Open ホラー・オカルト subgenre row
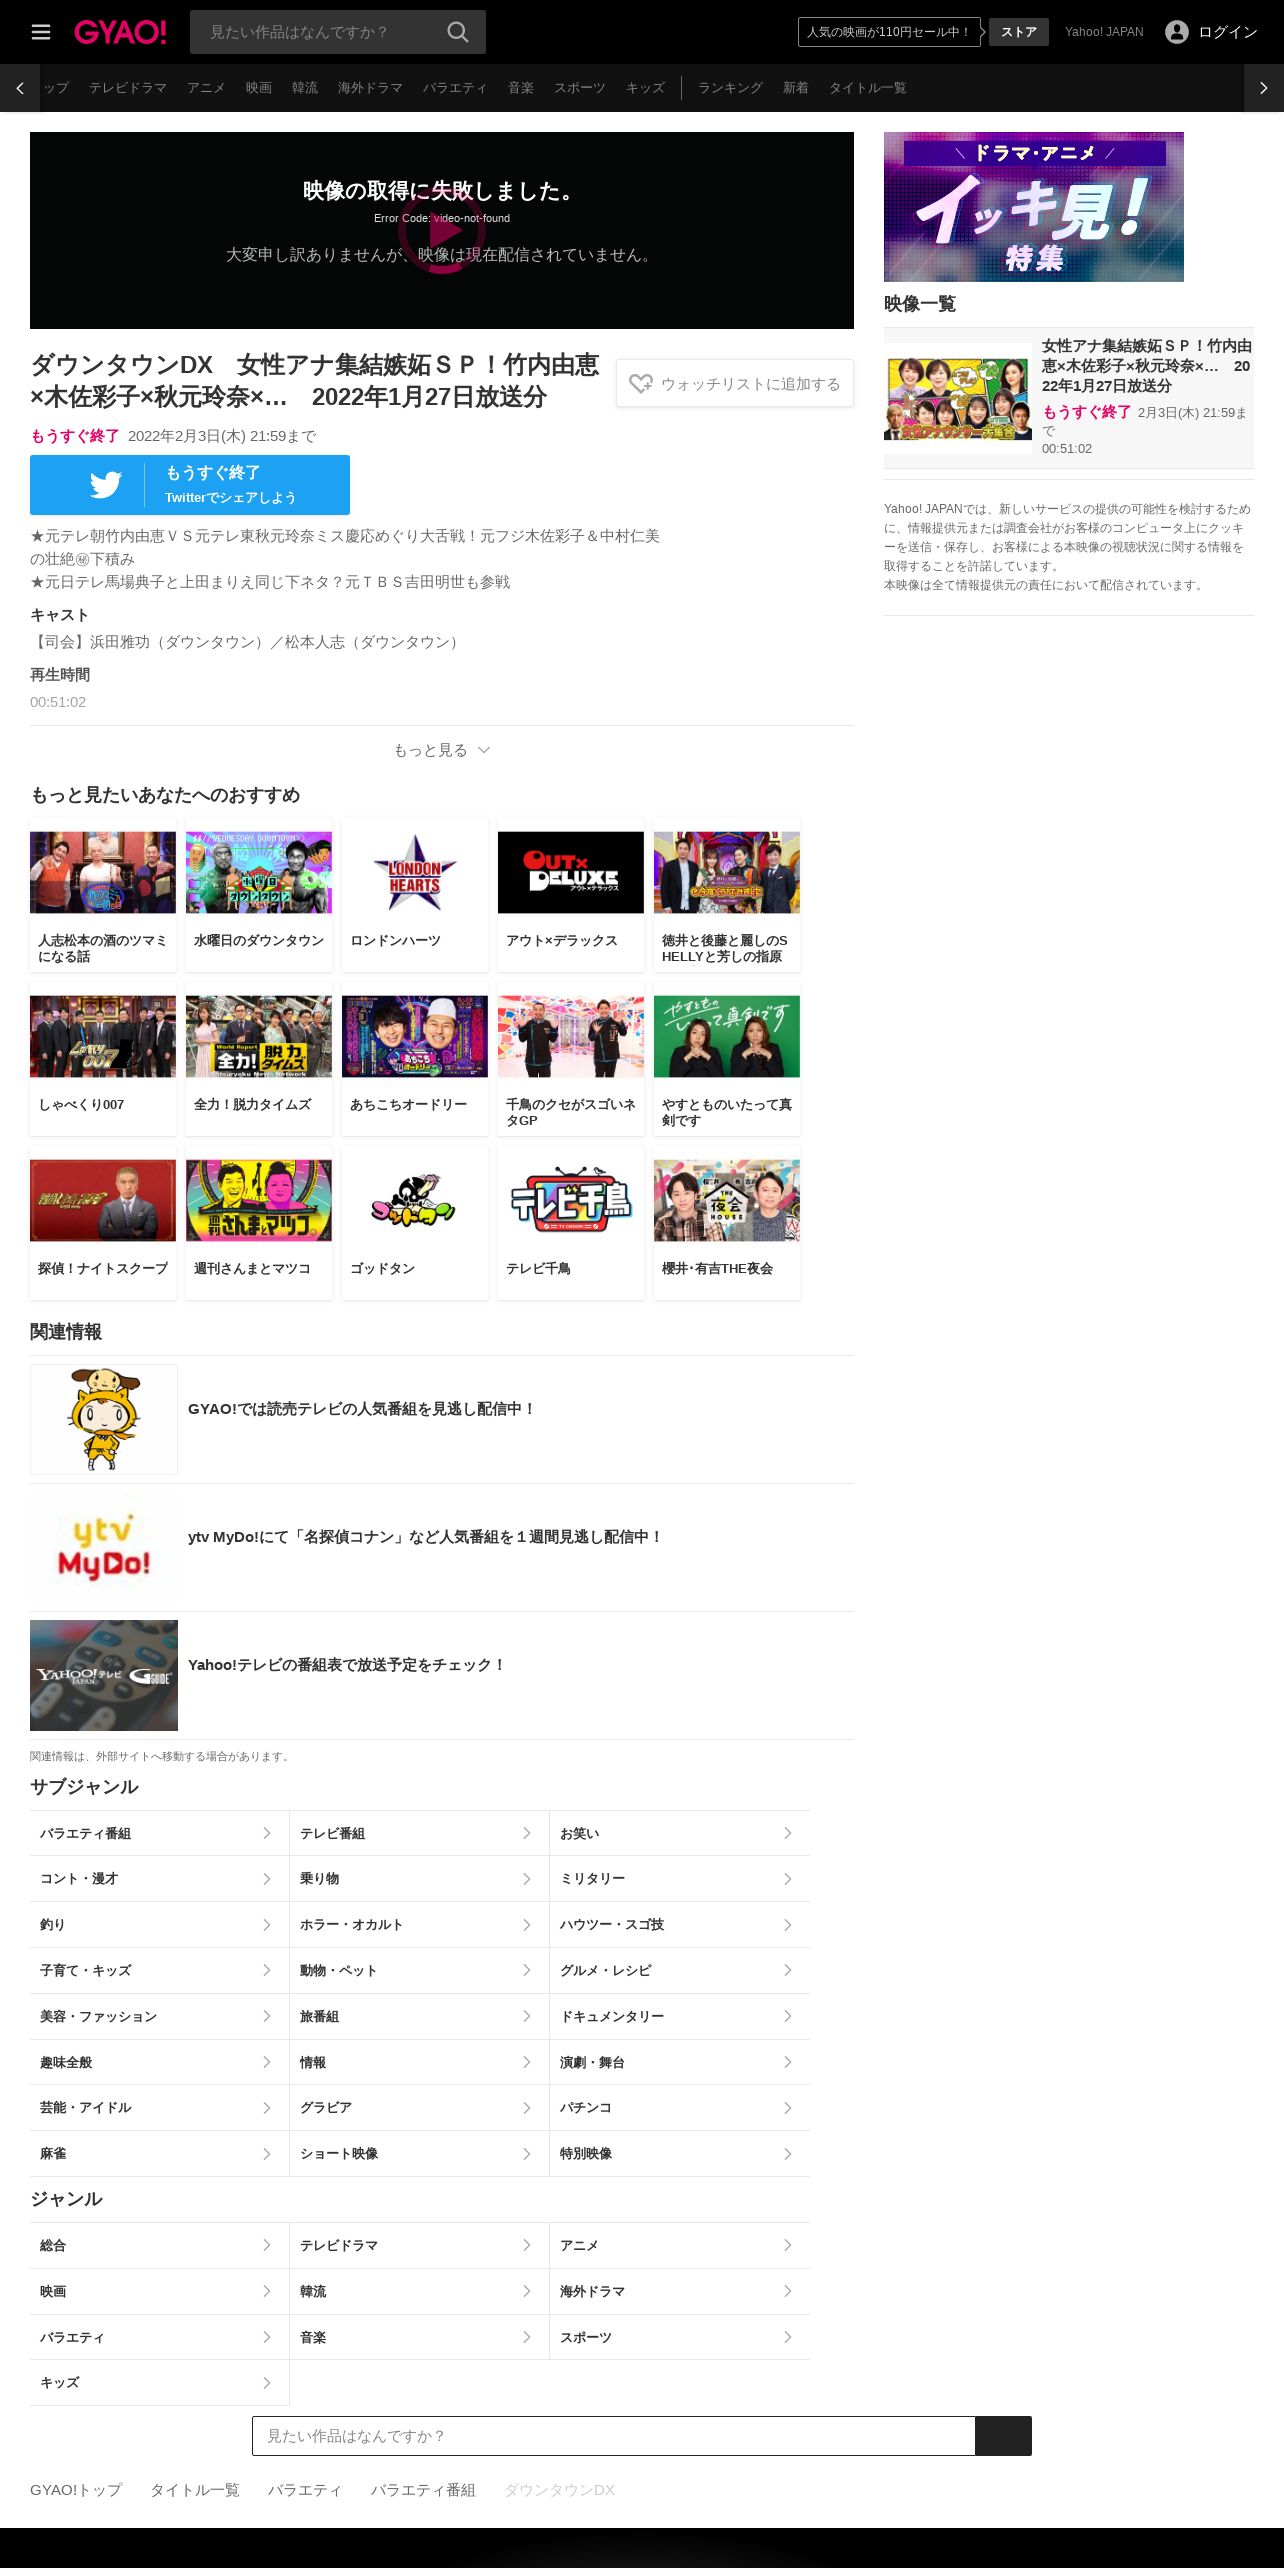 click(x=419, y=1925)
